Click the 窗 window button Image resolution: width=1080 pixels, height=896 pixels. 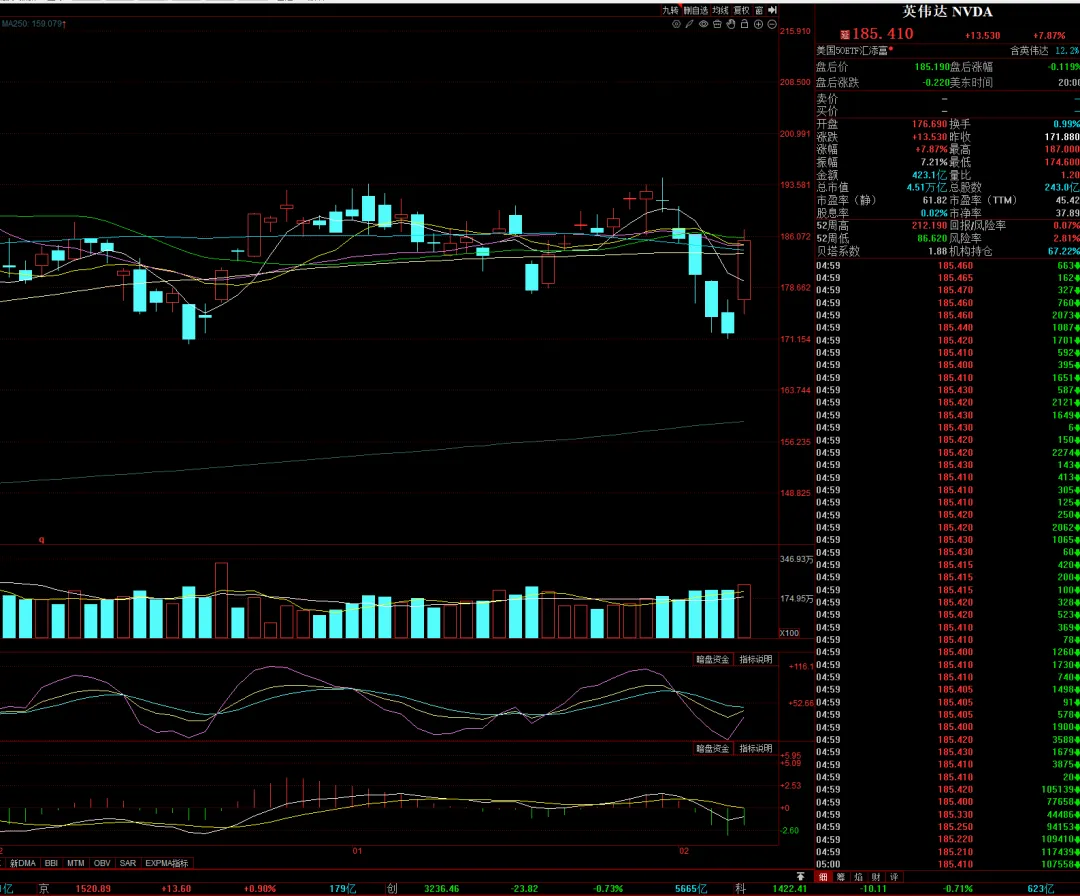pos(759,10)
